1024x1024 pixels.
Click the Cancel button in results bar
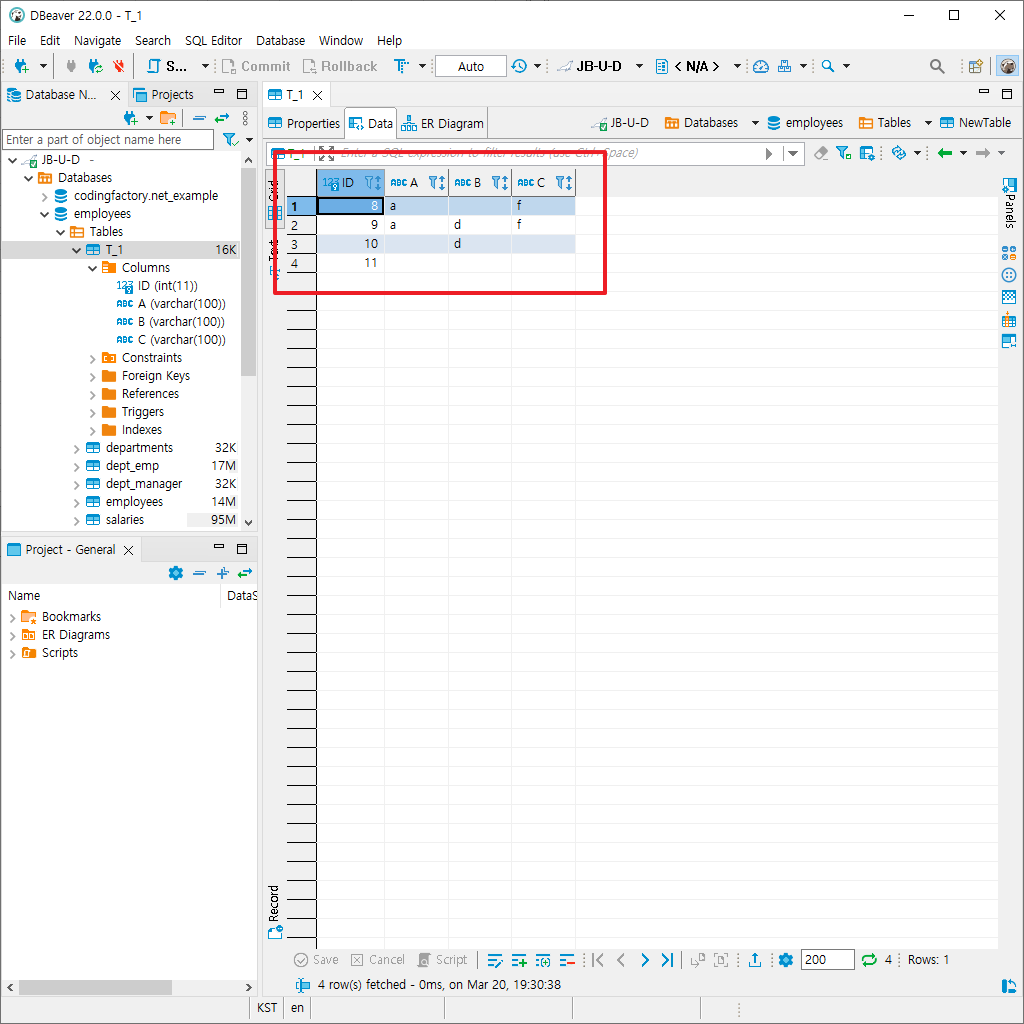coord(377,960)
